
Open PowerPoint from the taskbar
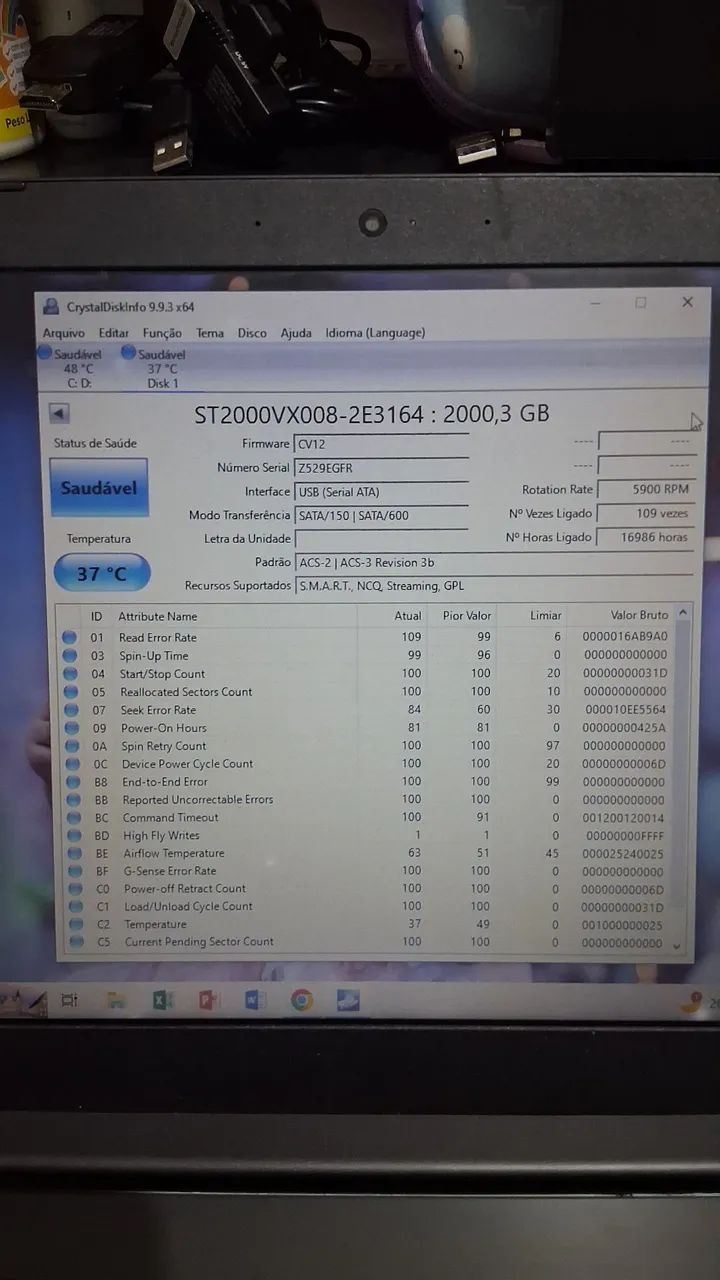click(x=208, y=999)
